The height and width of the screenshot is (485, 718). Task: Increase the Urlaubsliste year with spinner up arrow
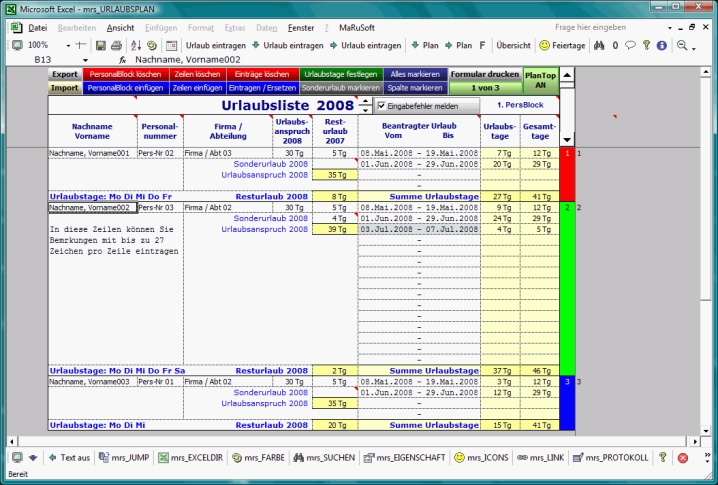coord(366,101)
